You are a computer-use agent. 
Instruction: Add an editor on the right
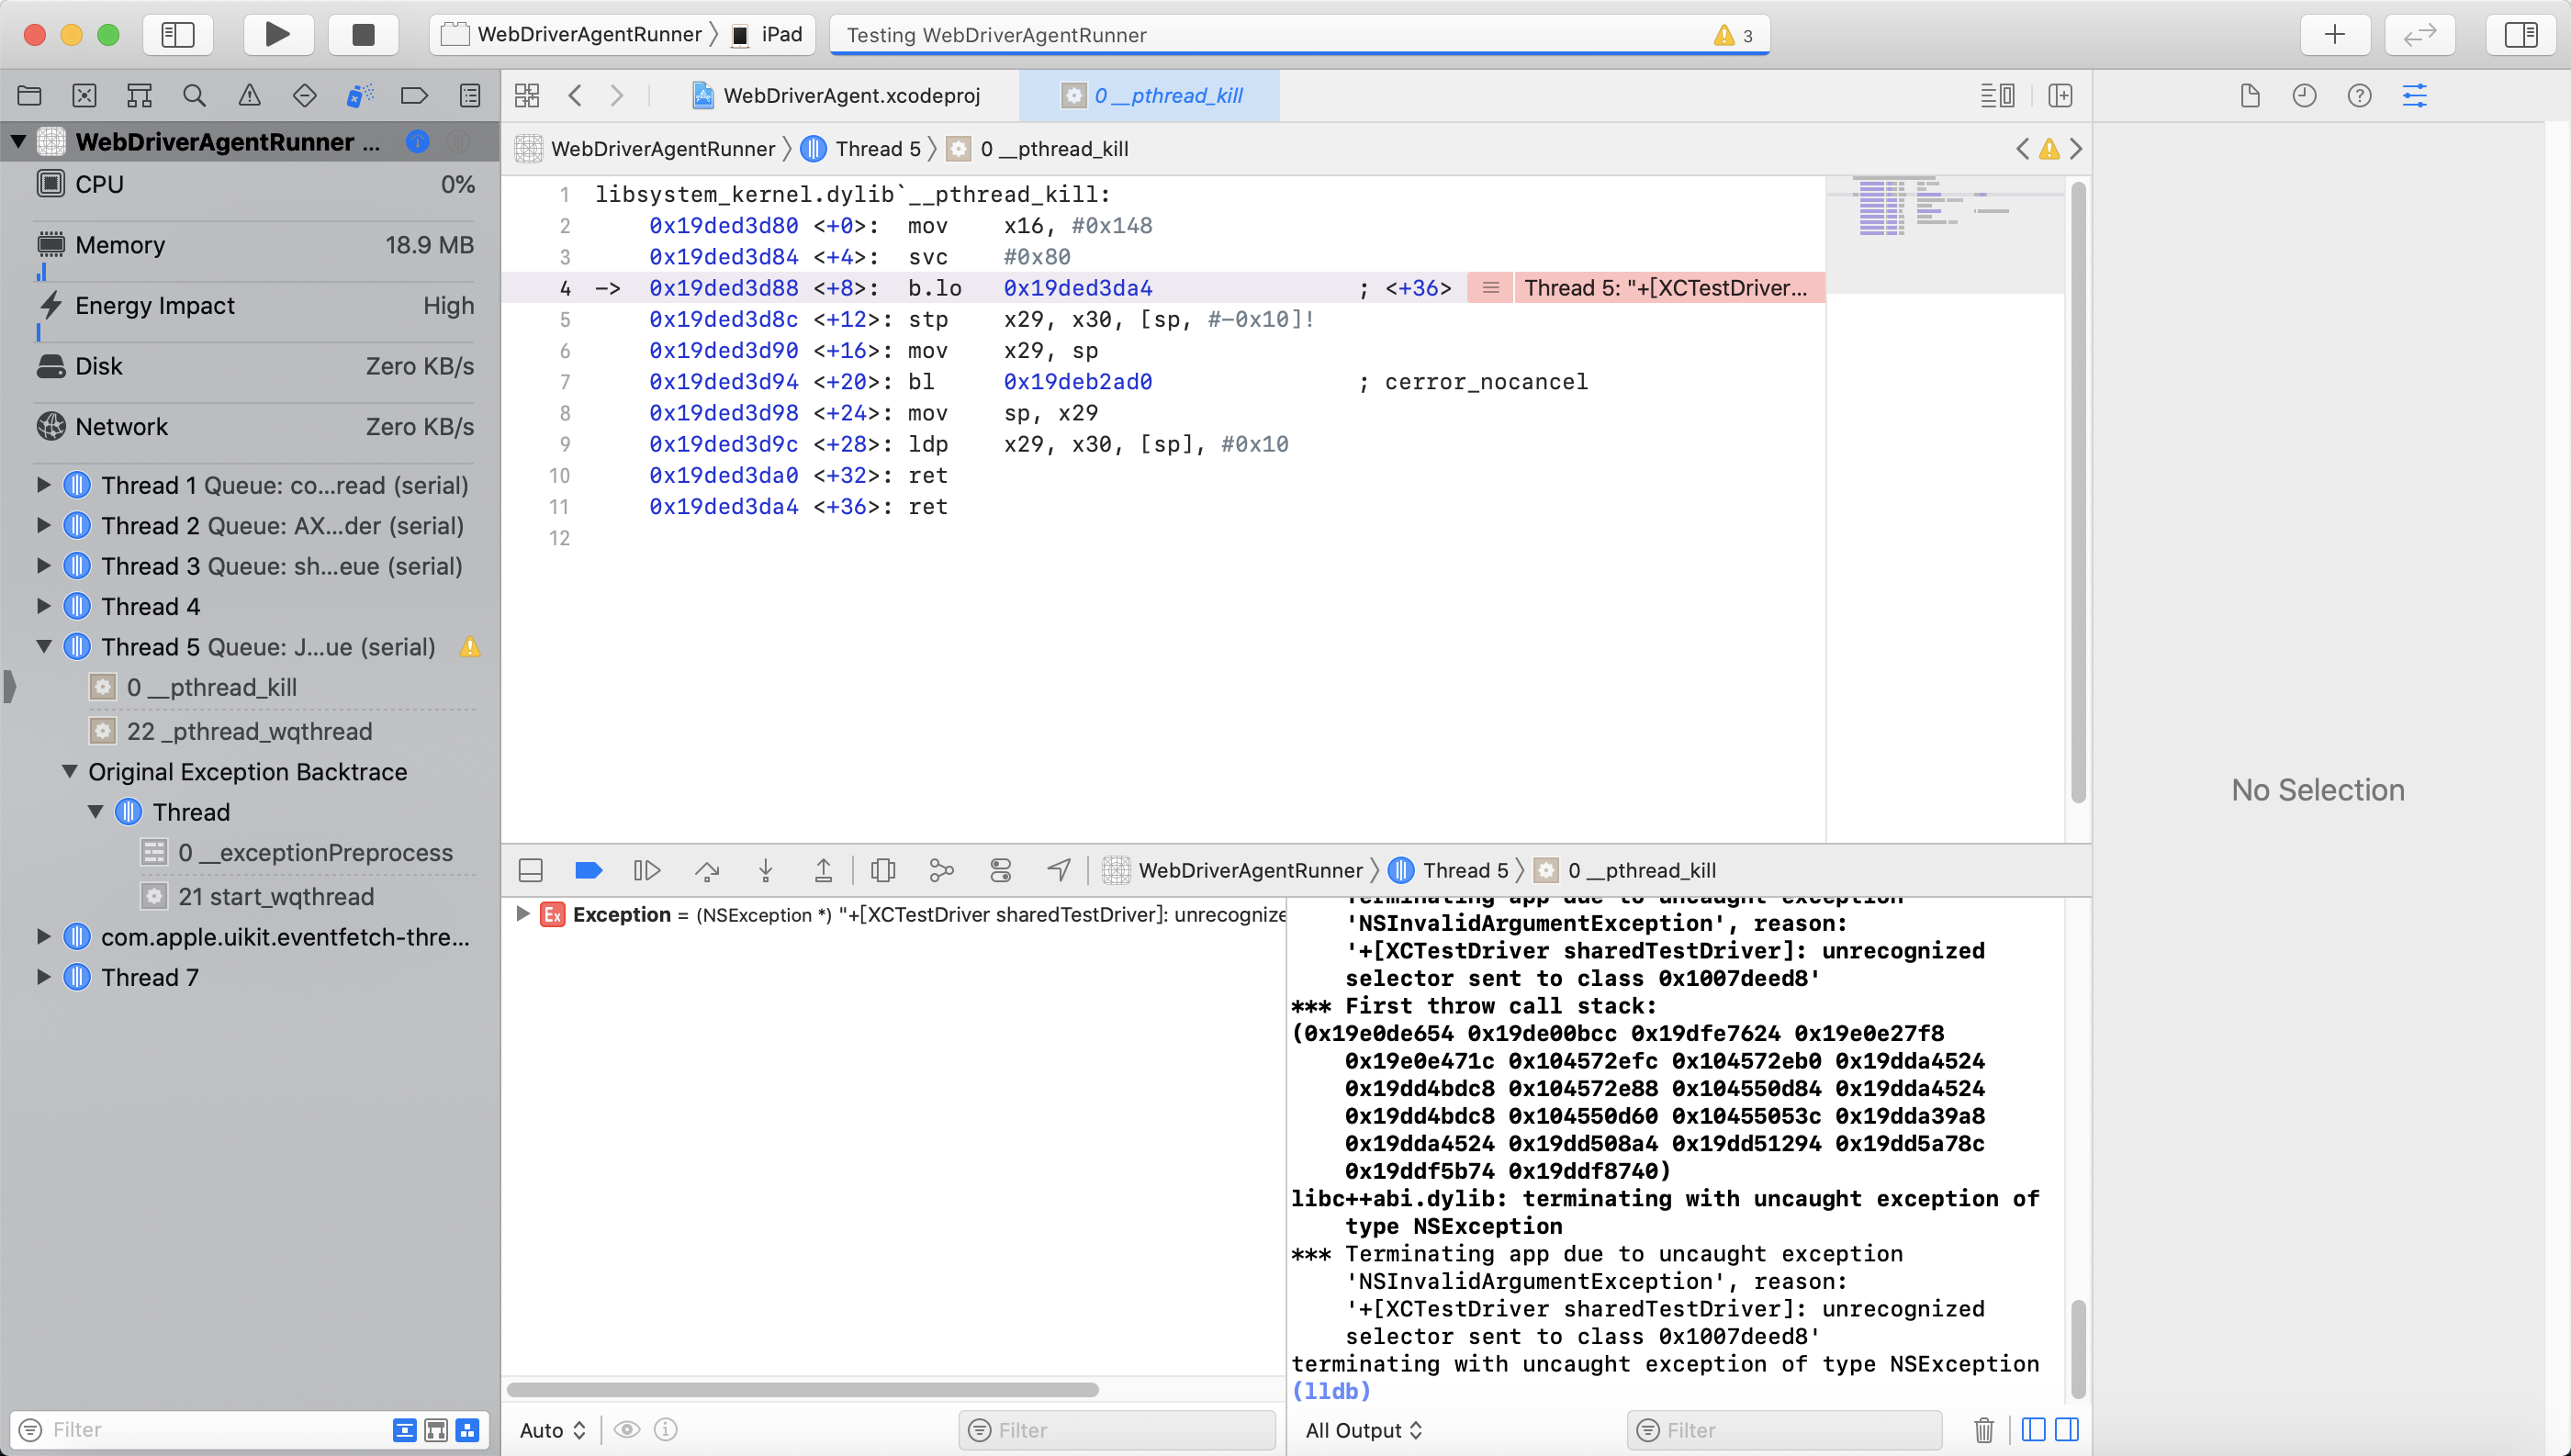click(x=2060, y=96)
